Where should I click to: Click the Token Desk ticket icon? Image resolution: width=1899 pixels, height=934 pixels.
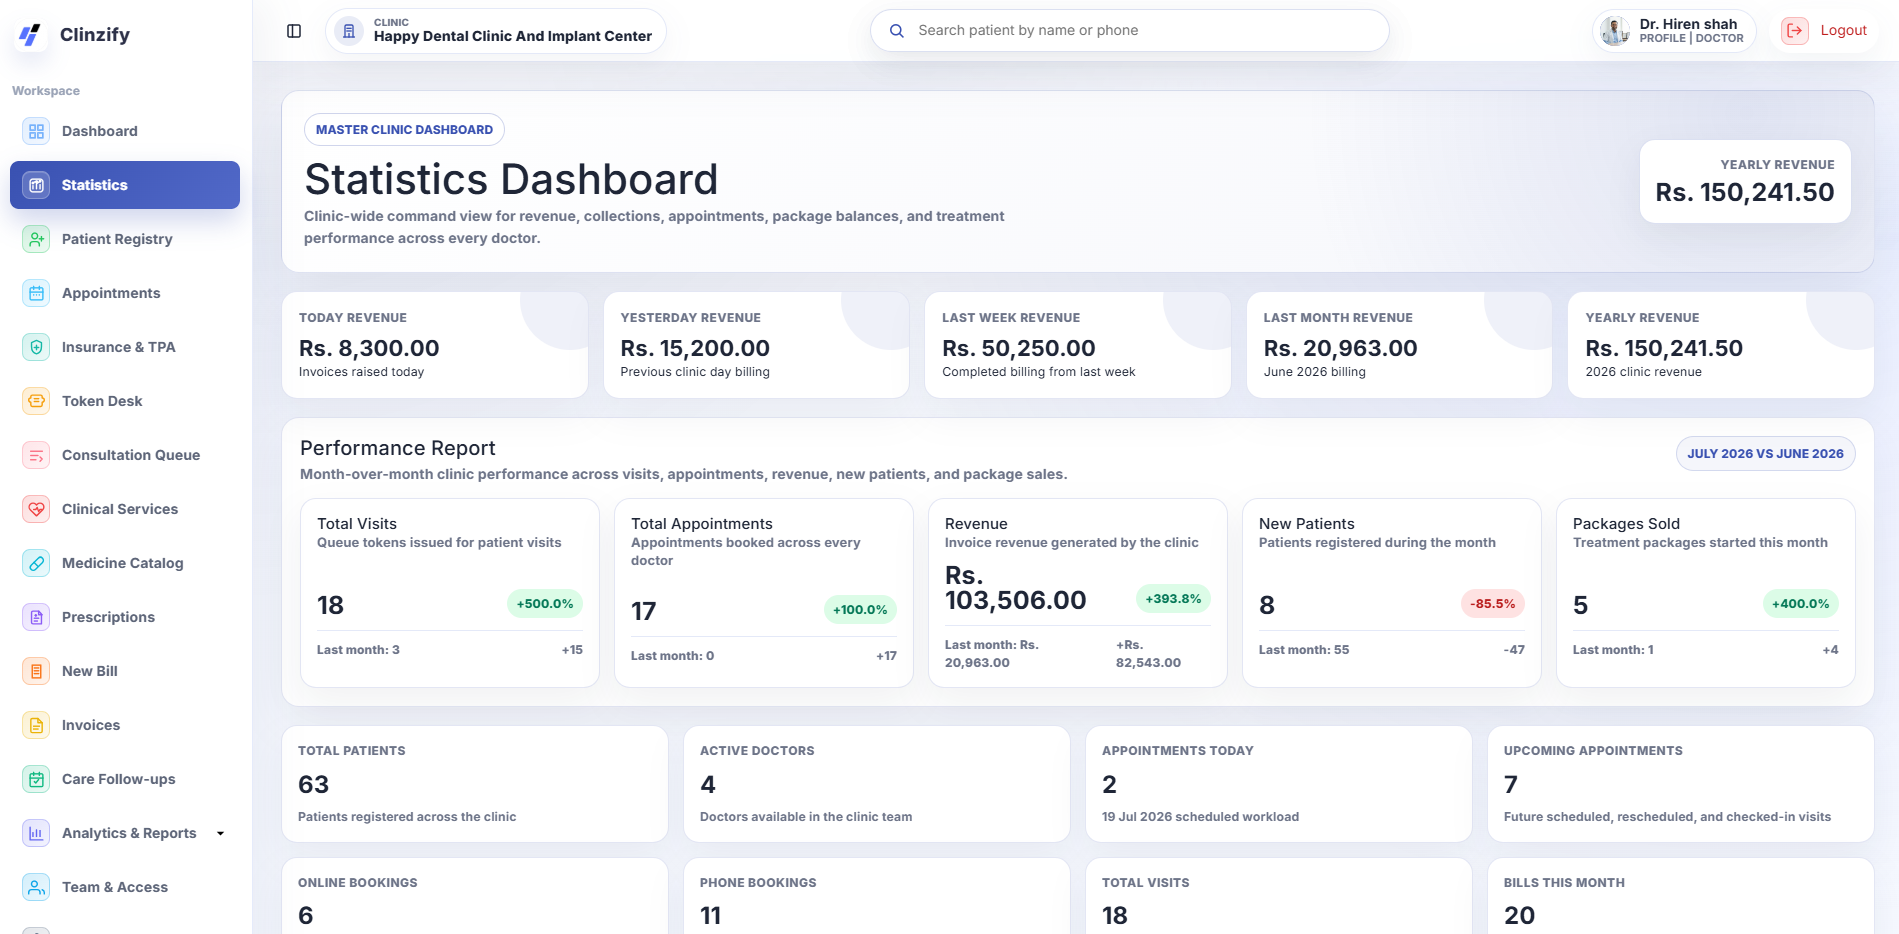[36, 401]
